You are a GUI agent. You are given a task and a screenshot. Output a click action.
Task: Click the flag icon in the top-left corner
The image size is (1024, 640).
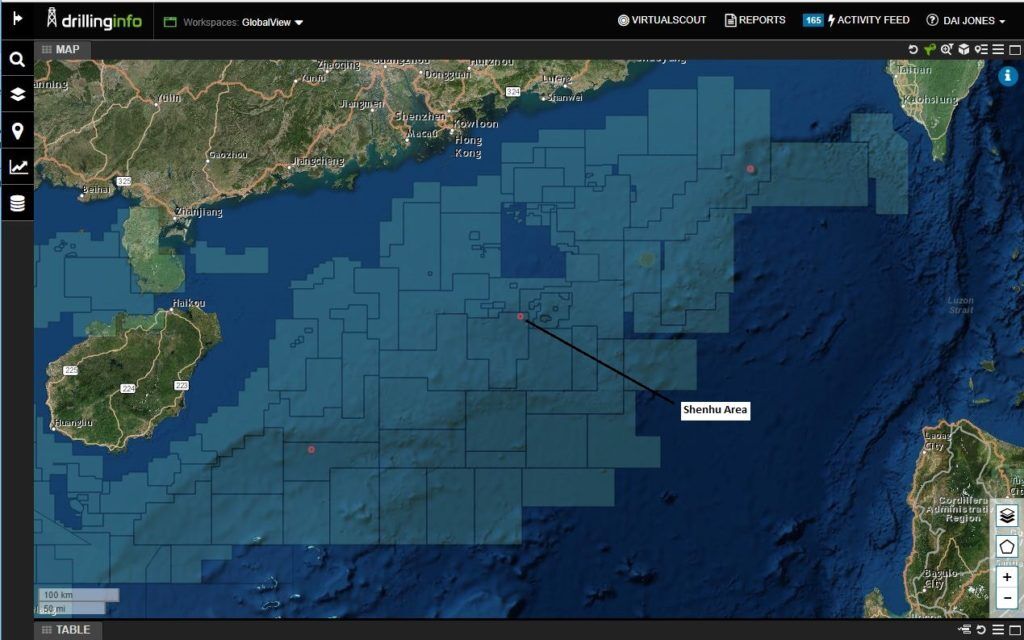18,18
